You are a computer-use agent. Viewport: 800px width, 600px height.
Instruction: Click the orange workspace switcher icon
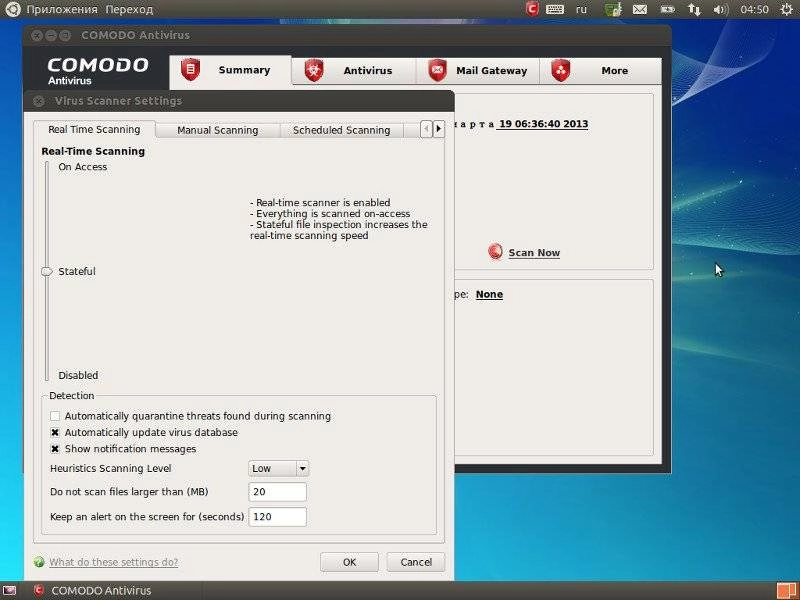pyautogui.click(x=786, y=591)
